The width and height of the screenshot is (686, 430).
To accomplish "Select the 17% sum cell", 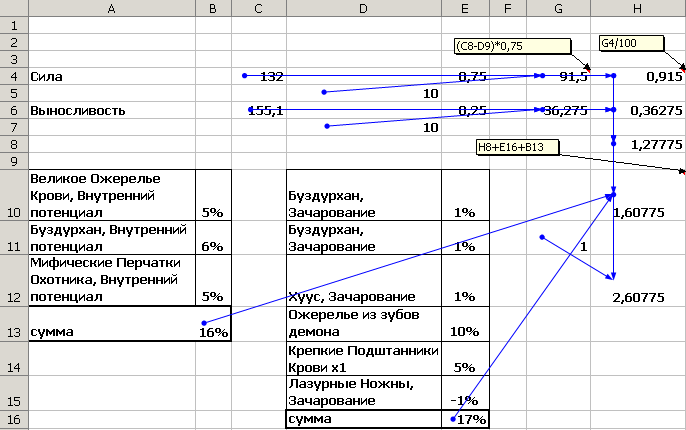I will 466,420.
